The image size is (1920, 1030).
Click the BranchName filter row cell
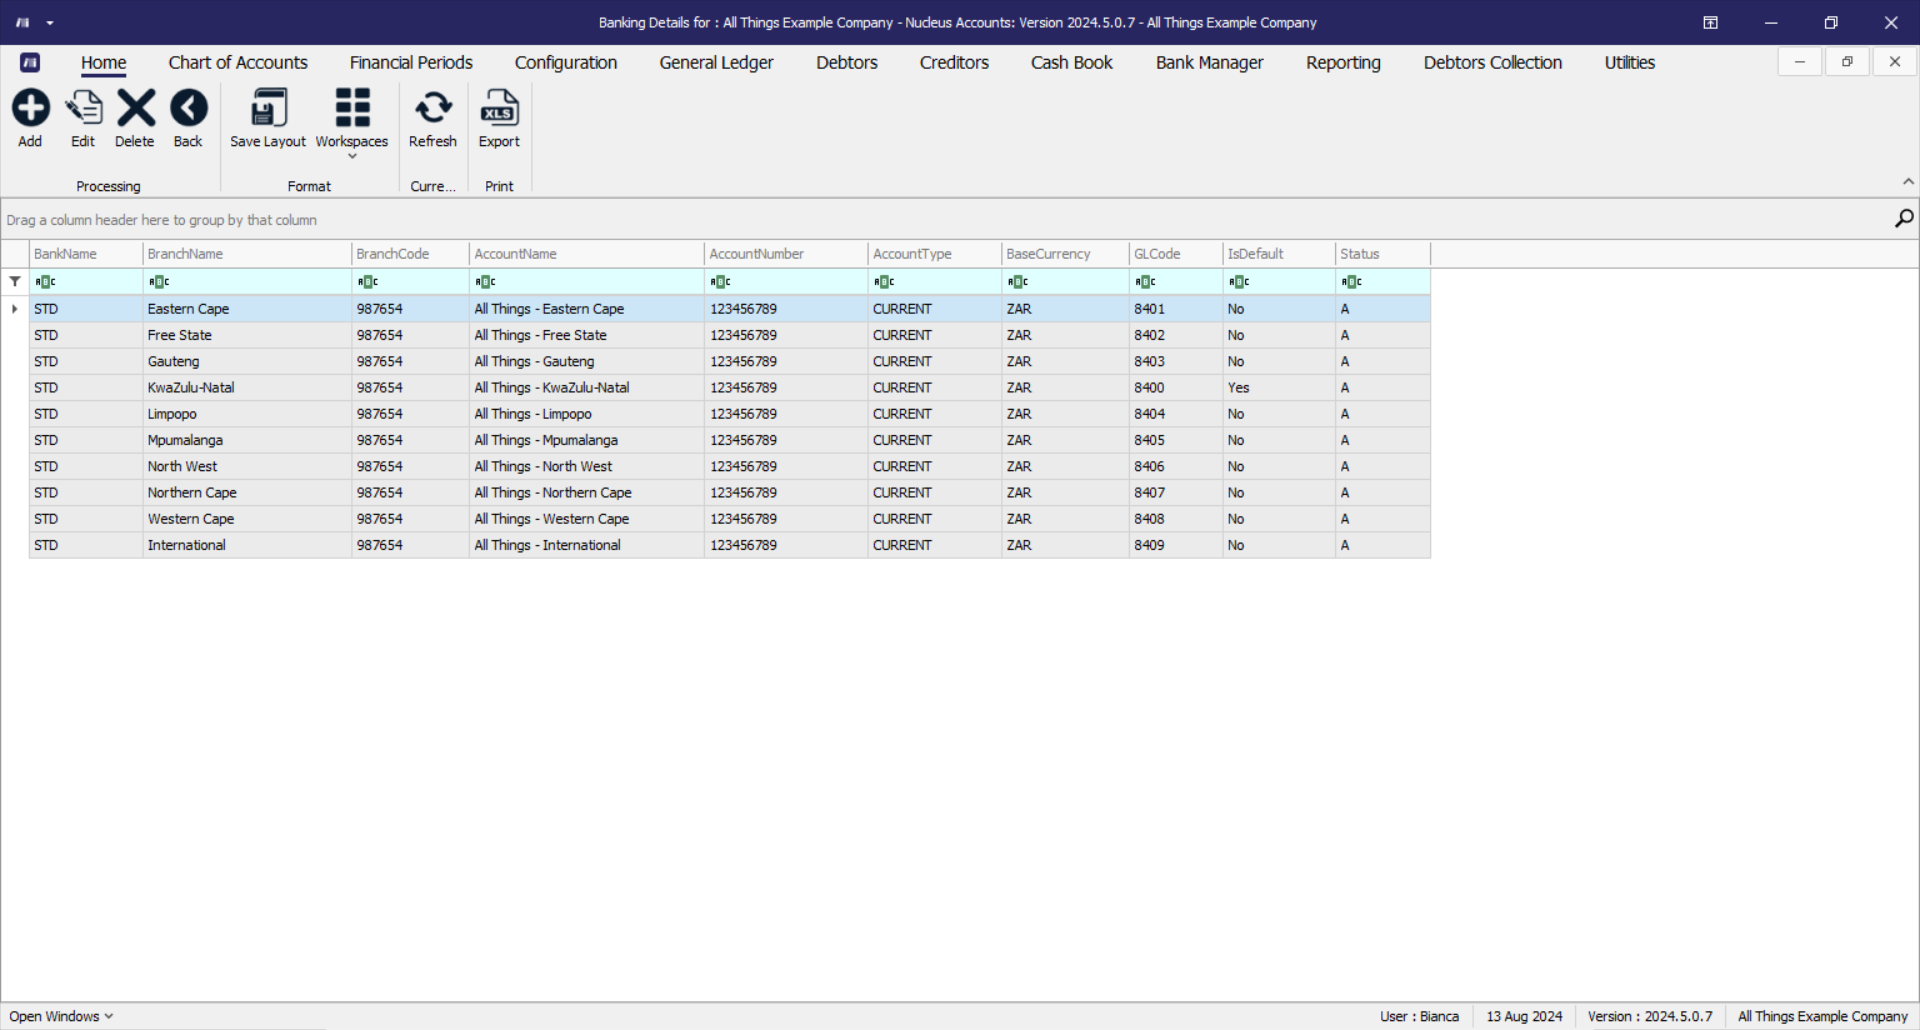pyautogui.click(x=247, y=282)
